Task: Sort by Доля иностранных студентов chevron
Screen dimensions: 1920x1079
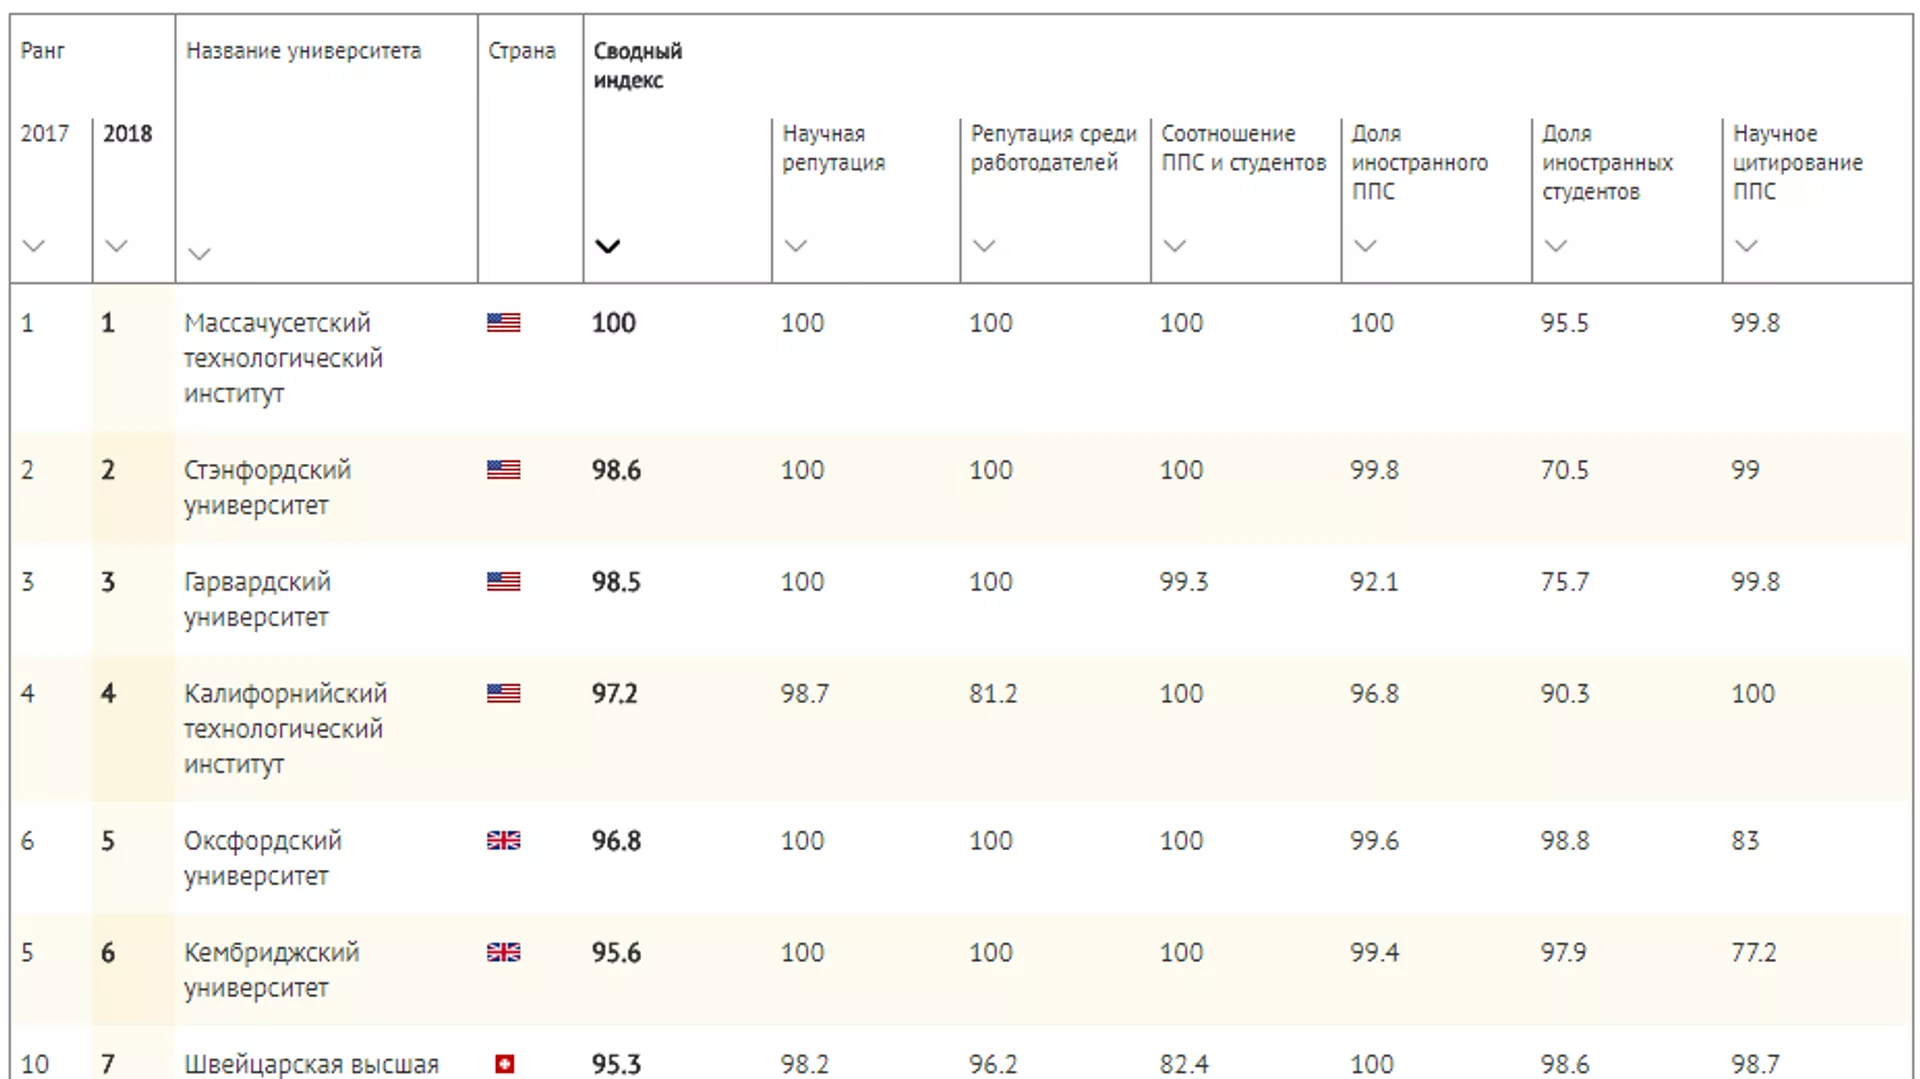Action: pyautogui.click(x=1556, y=246)
